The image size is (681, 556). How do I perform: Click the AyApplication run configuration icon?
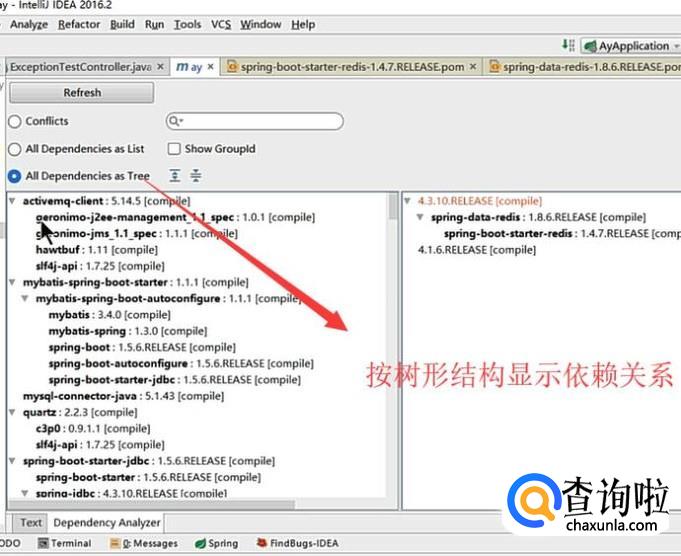pyautogui.click(x=589, y=46)
